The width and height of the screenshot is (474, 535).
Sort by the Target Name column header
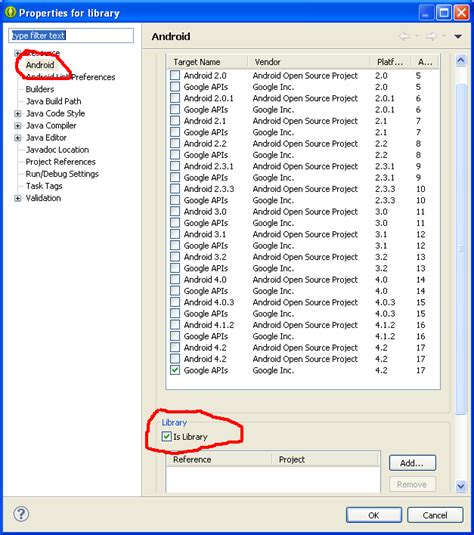pyautogui.click(x=208, y=62)
